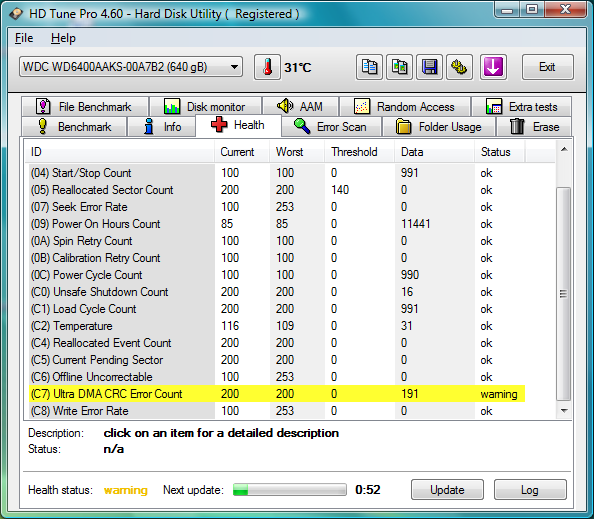The height and width of the screenshot is (519, 594).
Task: Click the scrollbar up arrow in attribute list
Action: [564, 150]
